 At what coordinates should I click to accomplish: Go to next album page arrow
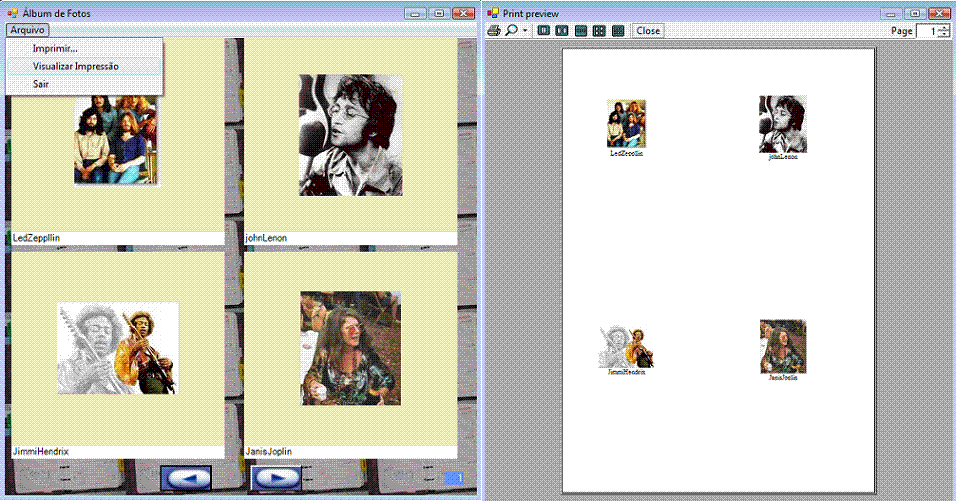pyautogui.click(x=276, y=478)
